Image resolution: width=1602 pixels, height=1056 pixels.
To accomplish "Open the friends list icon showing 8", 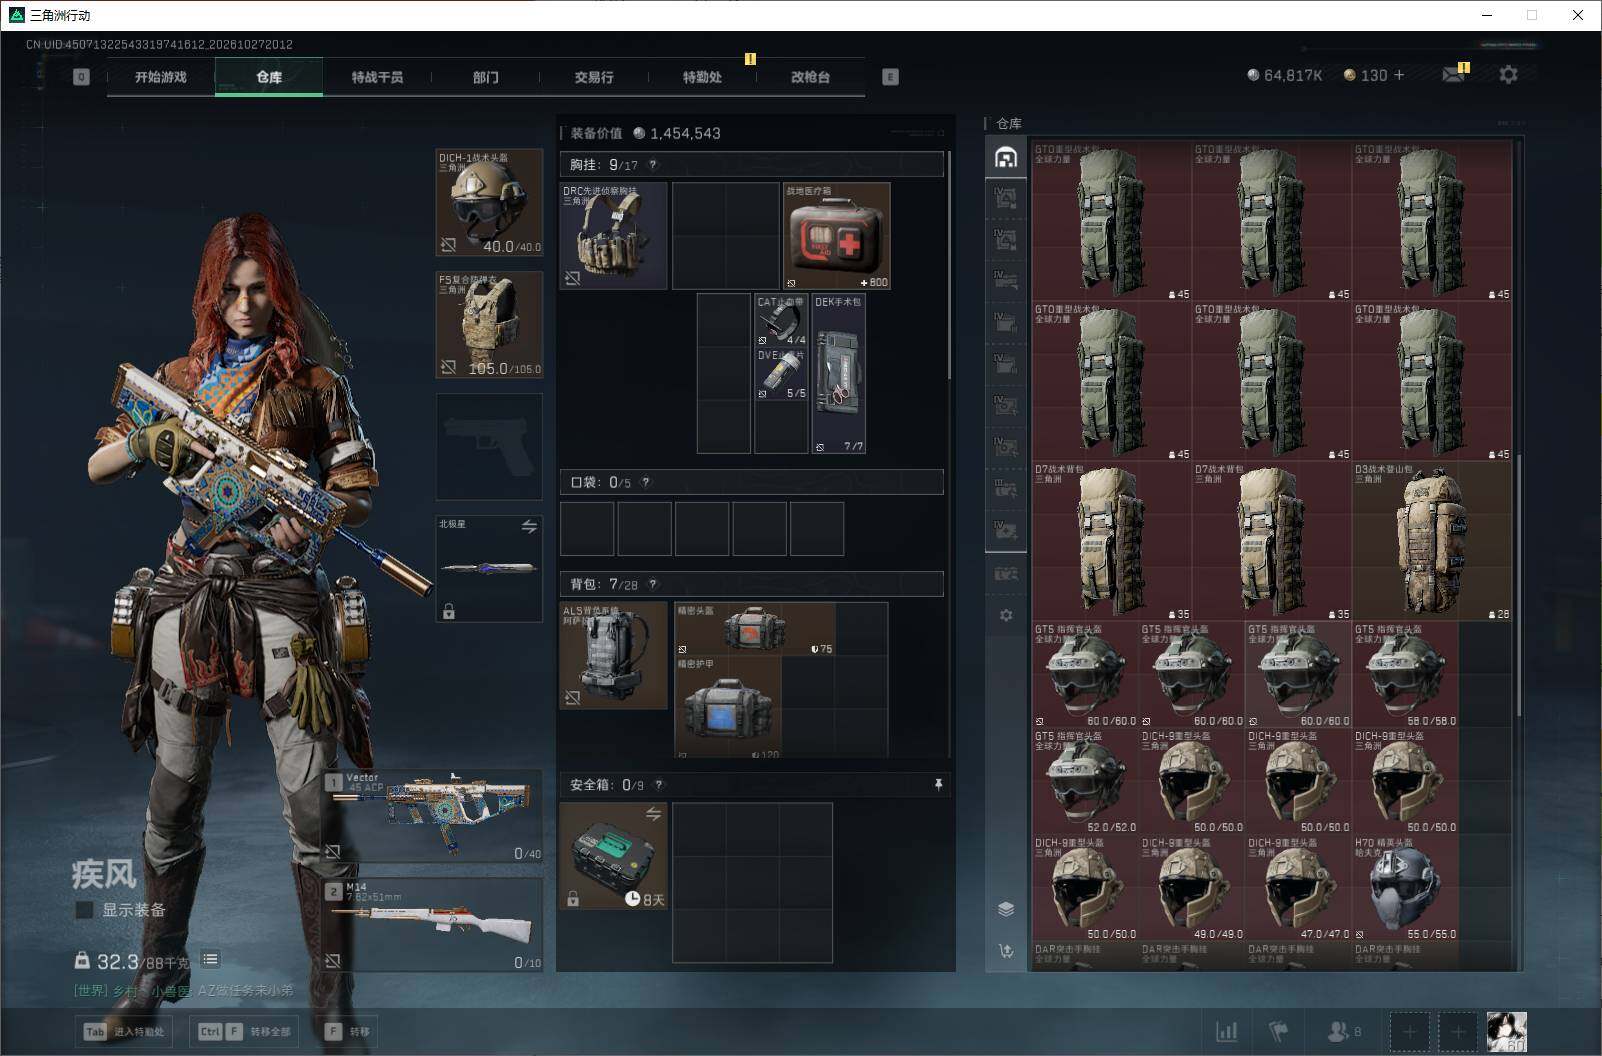I will click(x=1343, y=1031).
